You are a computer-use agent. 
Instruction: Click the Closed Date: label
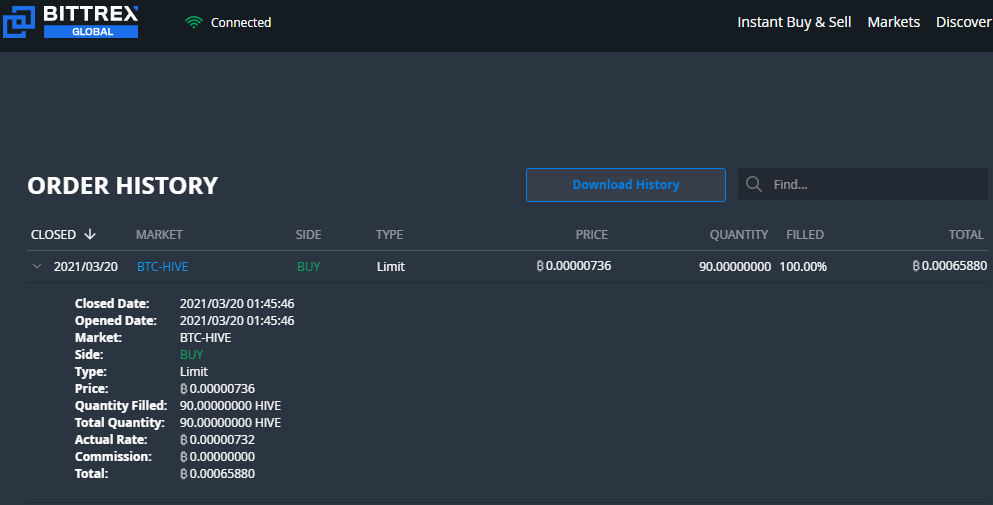click(112, 304)
